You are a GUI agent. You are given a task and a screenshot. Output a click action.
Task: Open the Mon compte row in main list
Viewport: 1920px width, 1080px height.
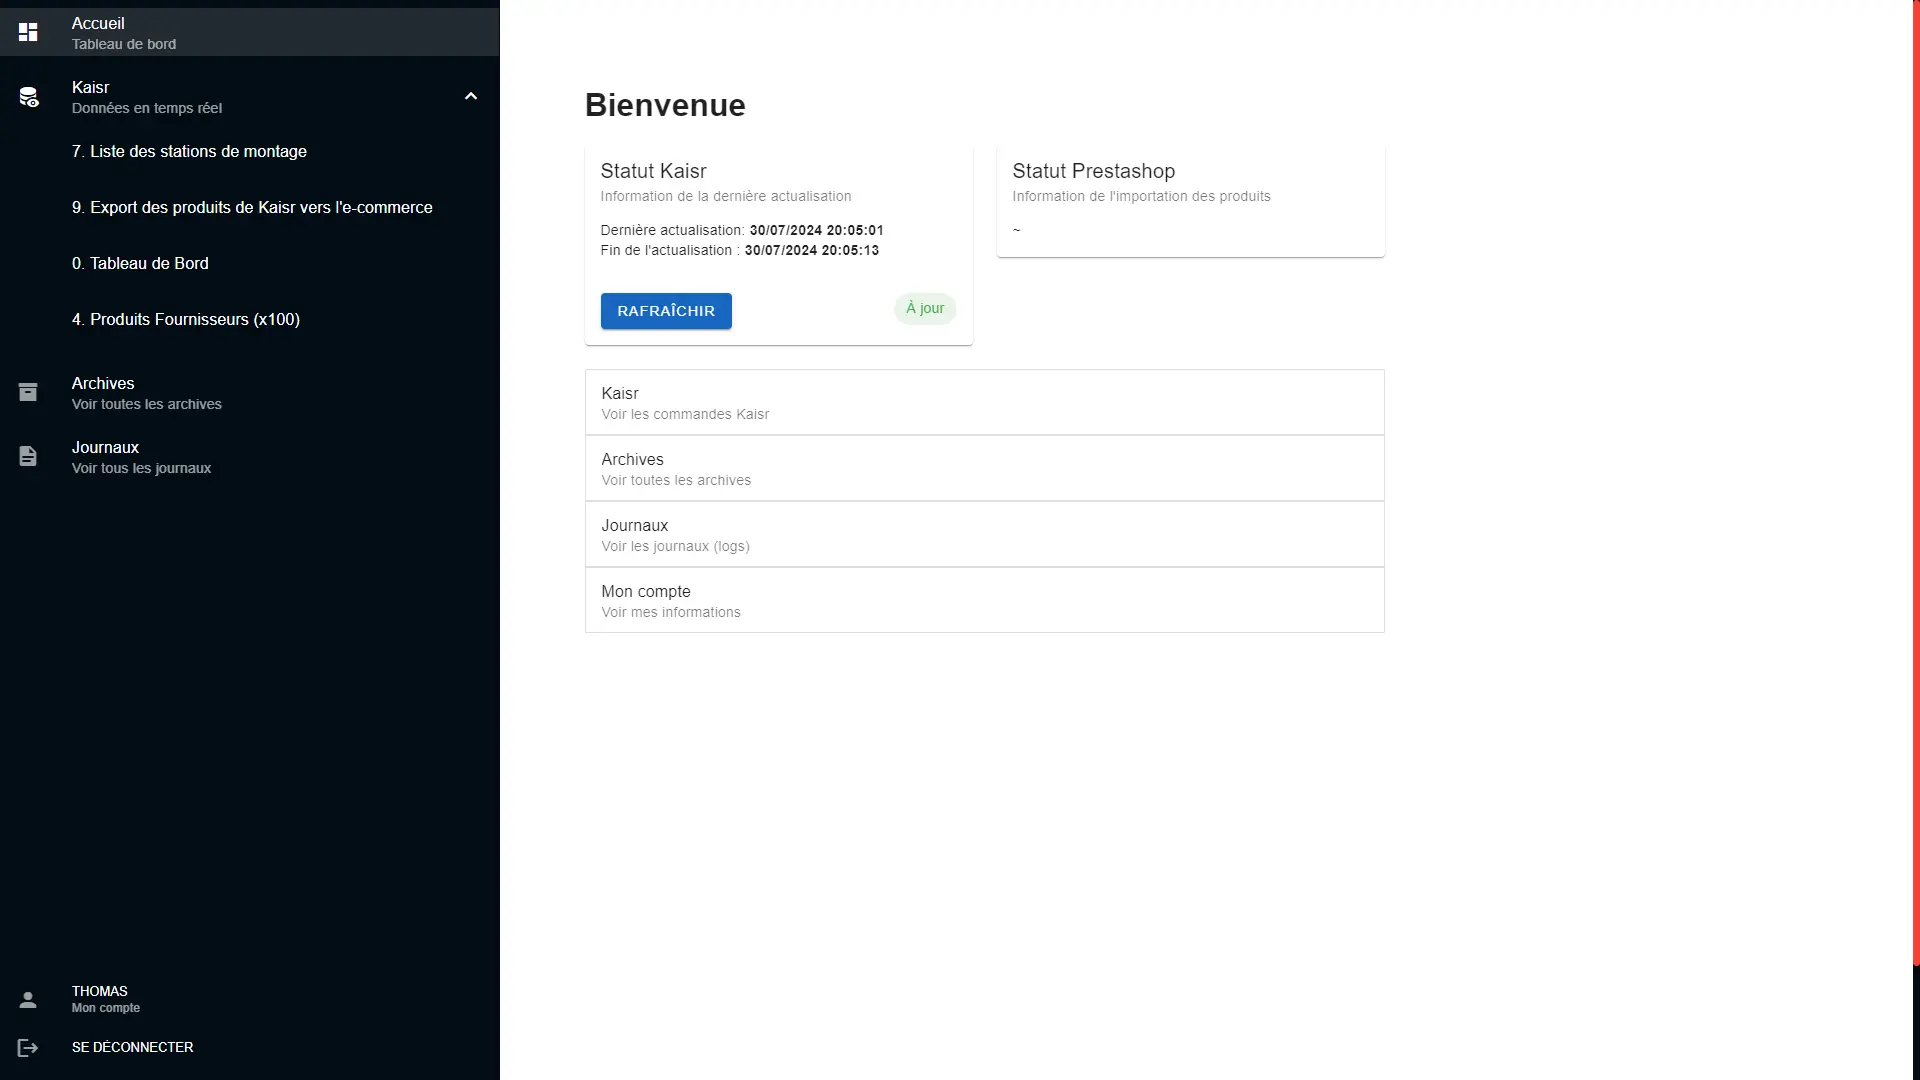point(985,600)
